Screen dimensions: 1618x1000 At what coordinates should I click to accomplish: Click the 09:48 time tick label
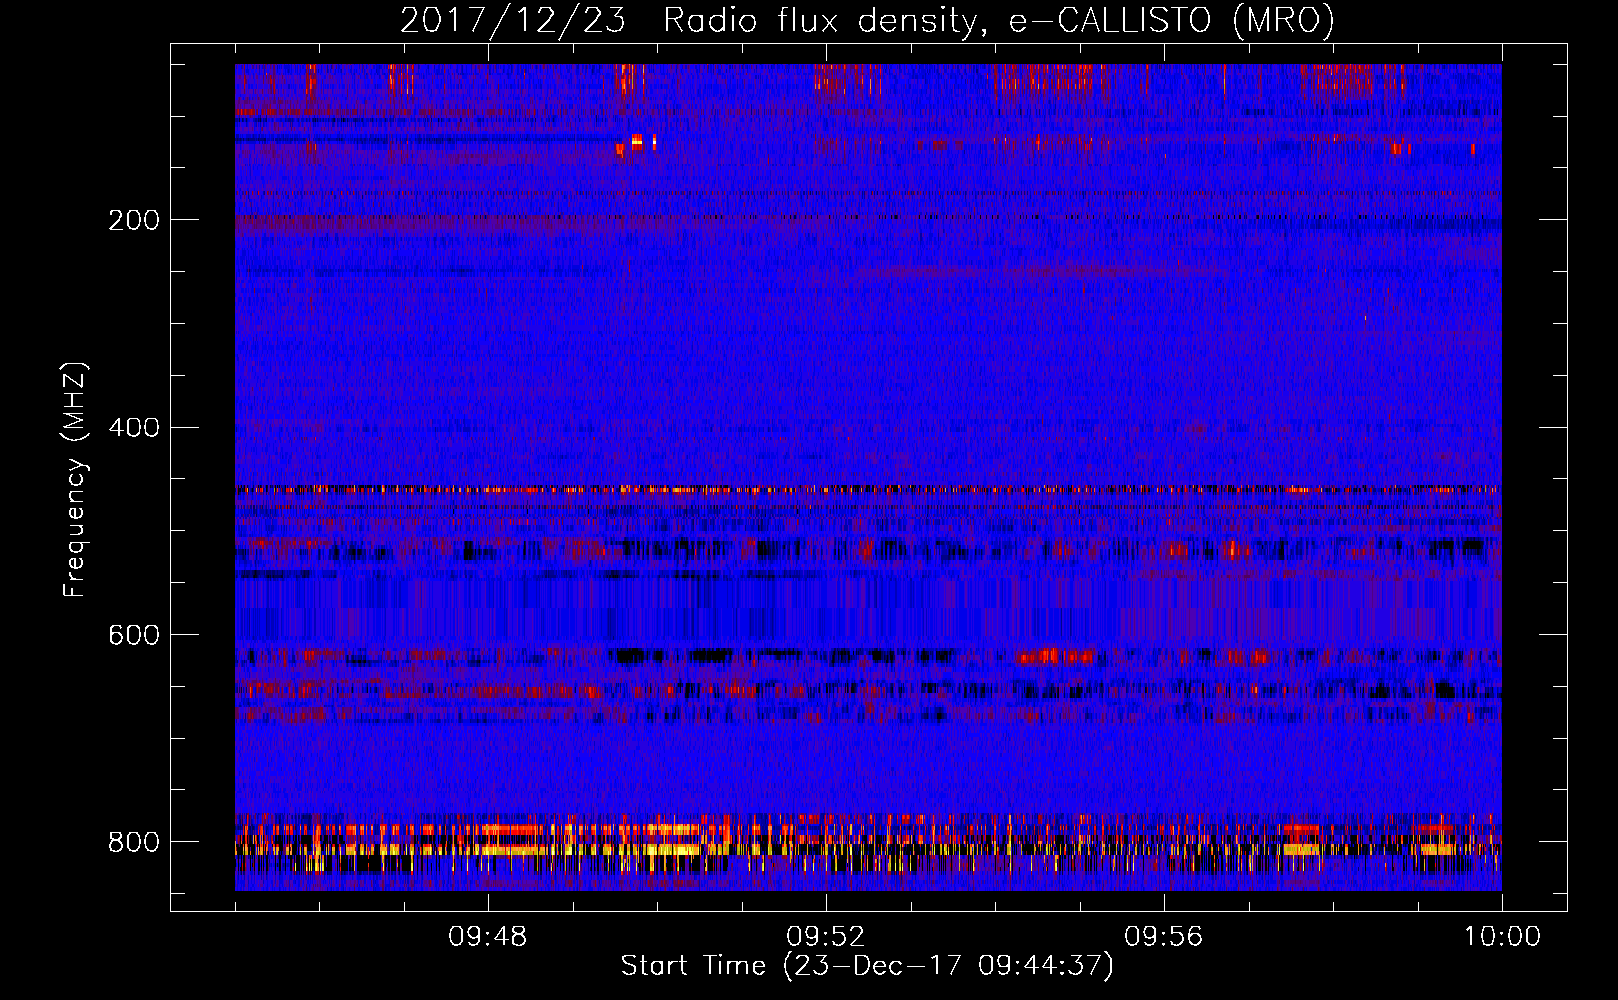pos(487,937)
